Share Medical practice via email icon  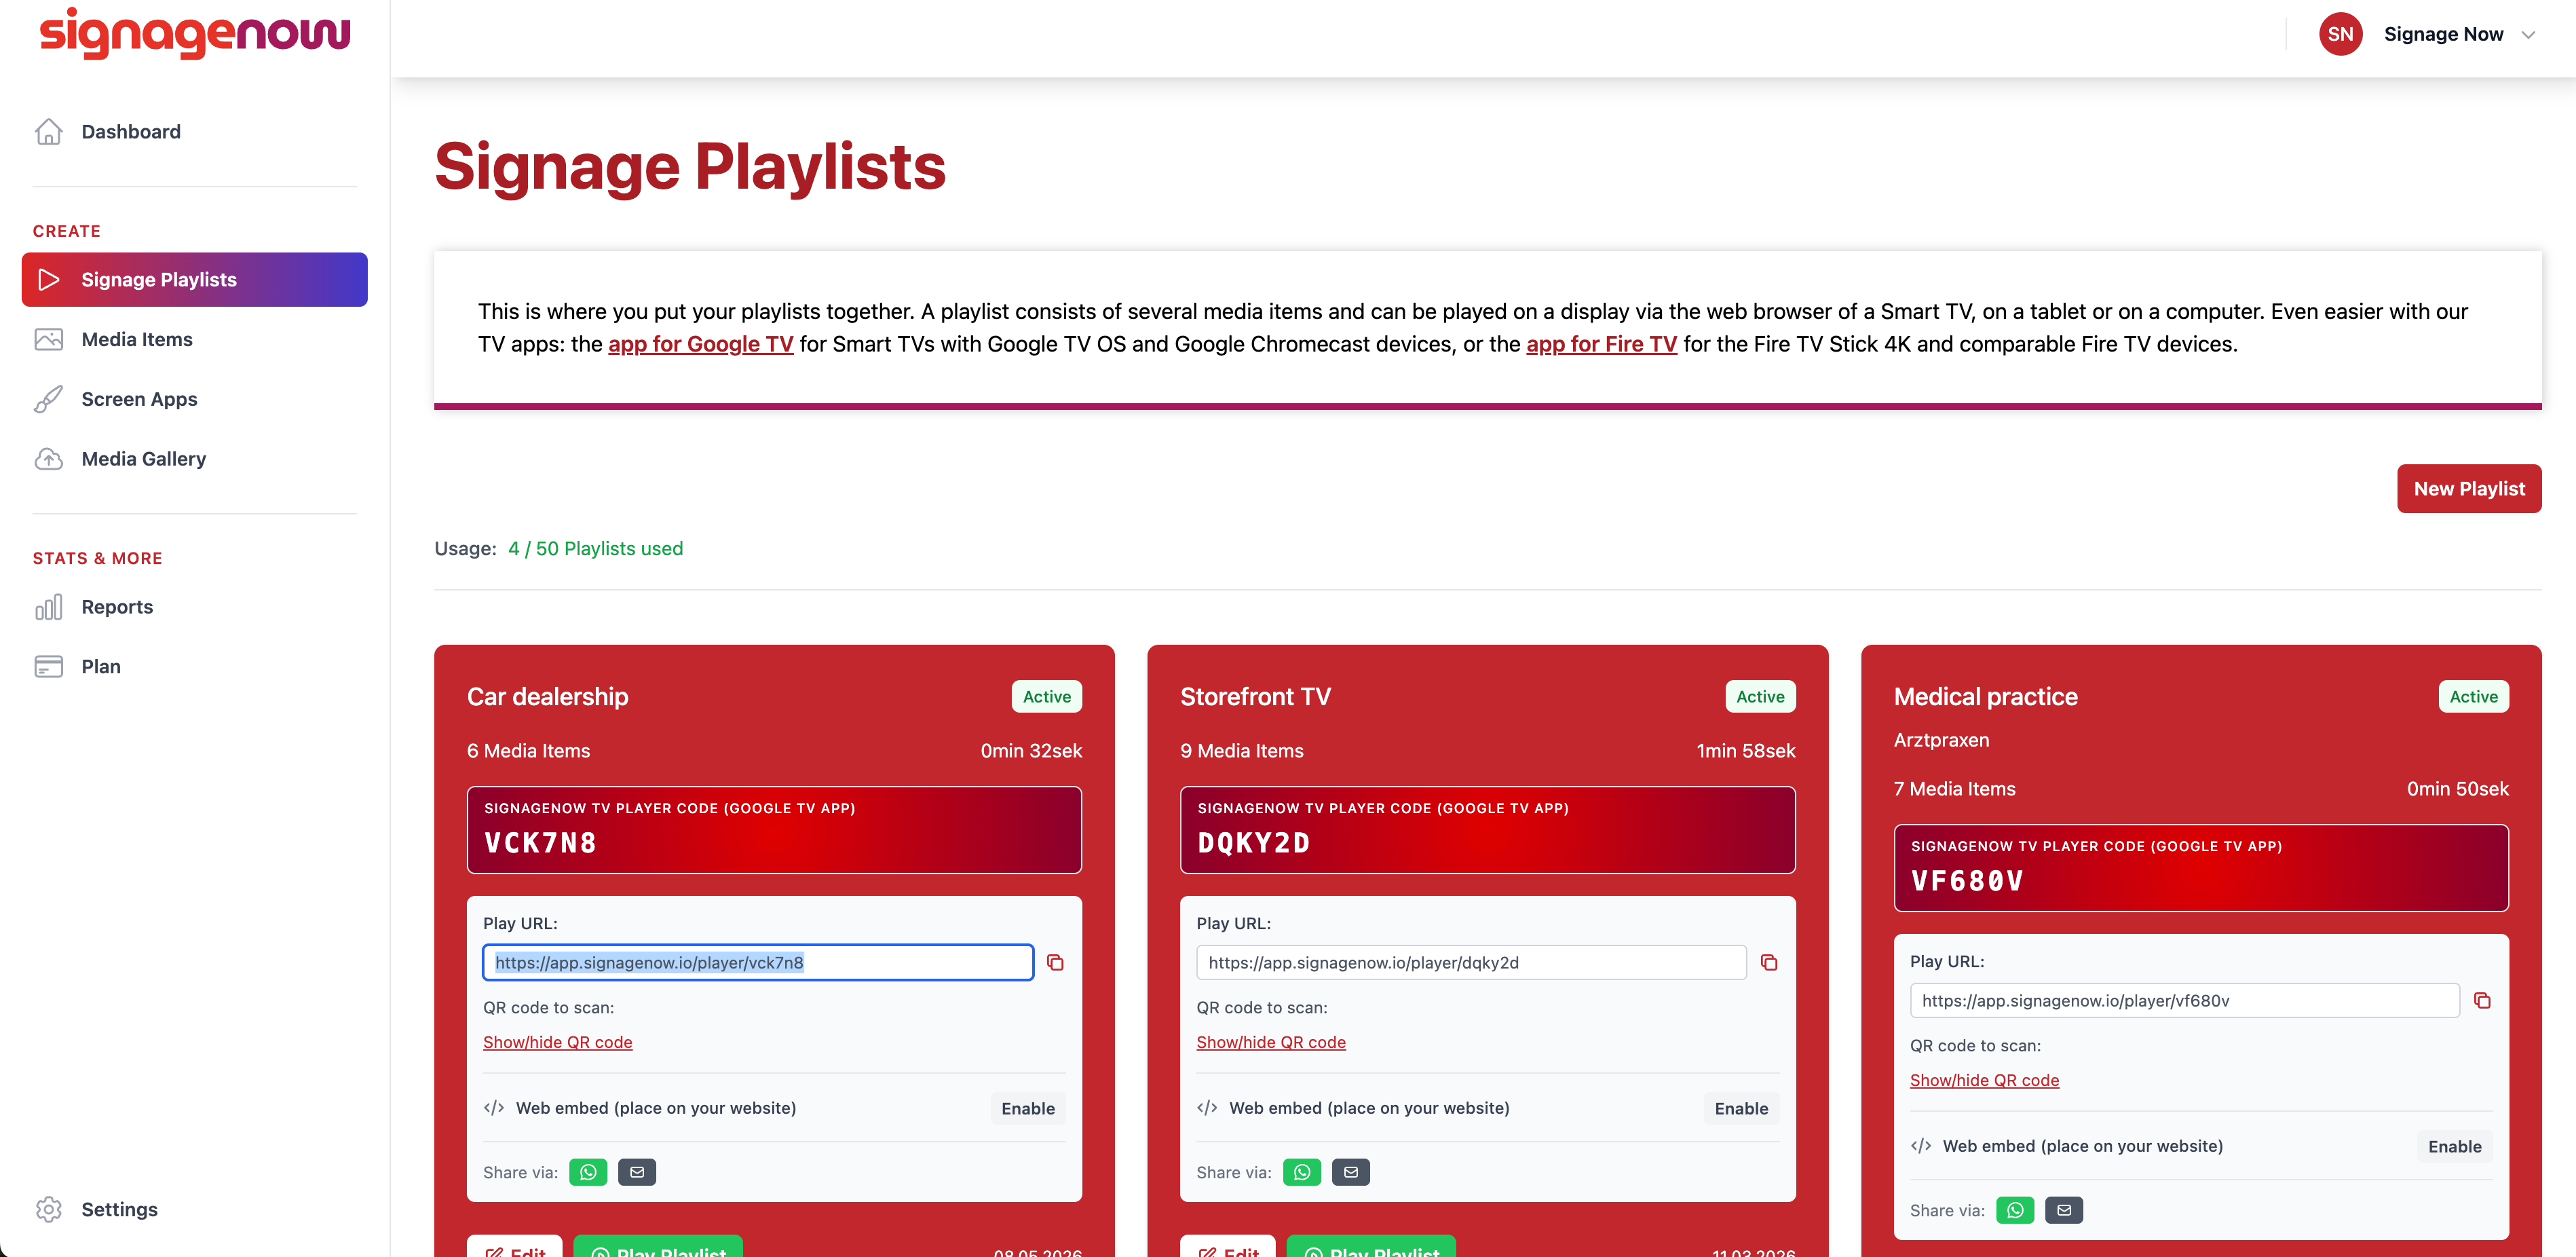[x=2064, y=1210]
